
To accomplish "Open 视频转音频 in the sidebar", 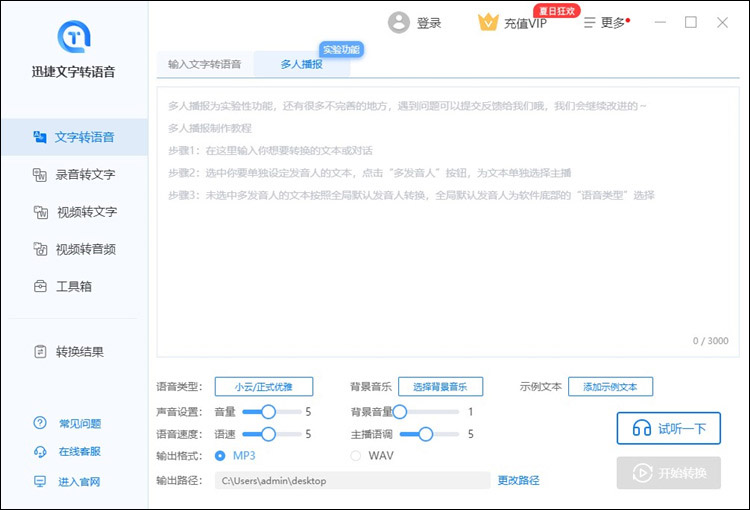I will [75, 249].
